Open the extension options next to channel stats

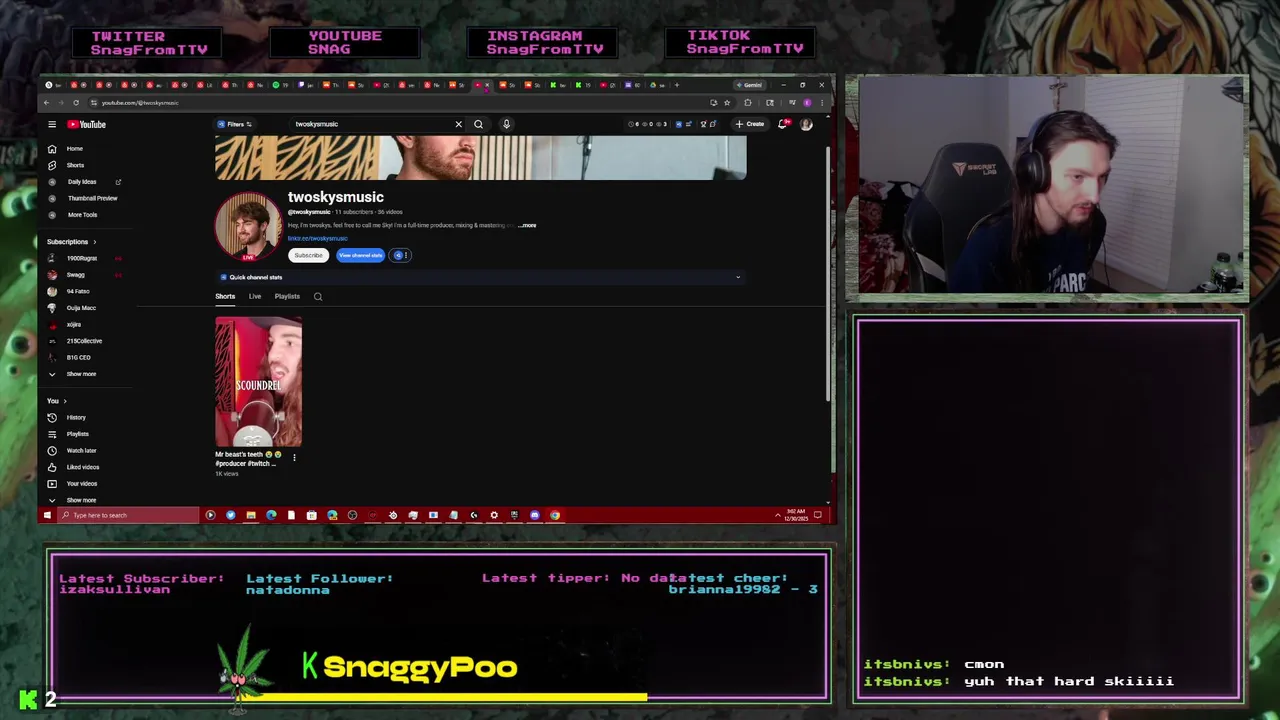coord(400,255)
